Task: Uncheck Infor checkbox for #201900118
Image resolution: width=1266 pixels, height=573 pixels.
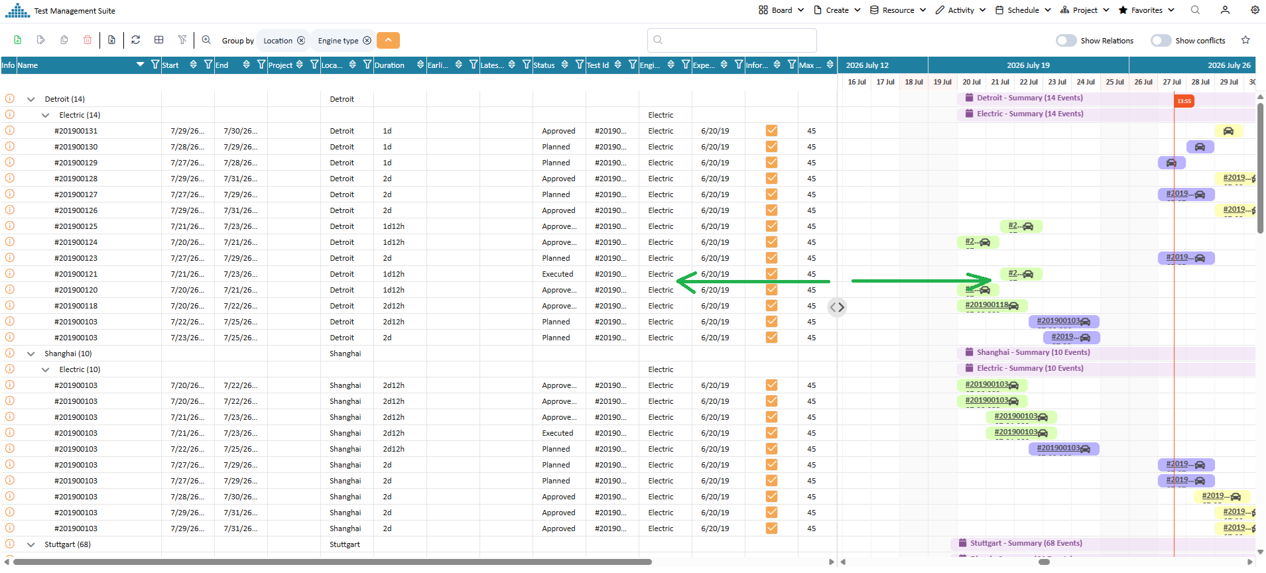Action: (771, 306)
